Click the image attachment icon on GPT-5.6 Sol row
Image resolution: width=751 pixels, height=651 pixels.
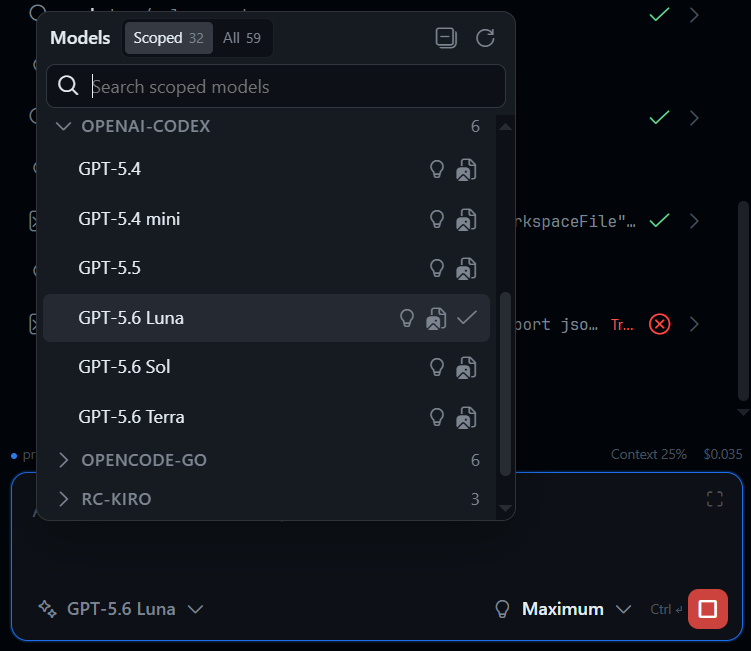(x=466, y=368)
